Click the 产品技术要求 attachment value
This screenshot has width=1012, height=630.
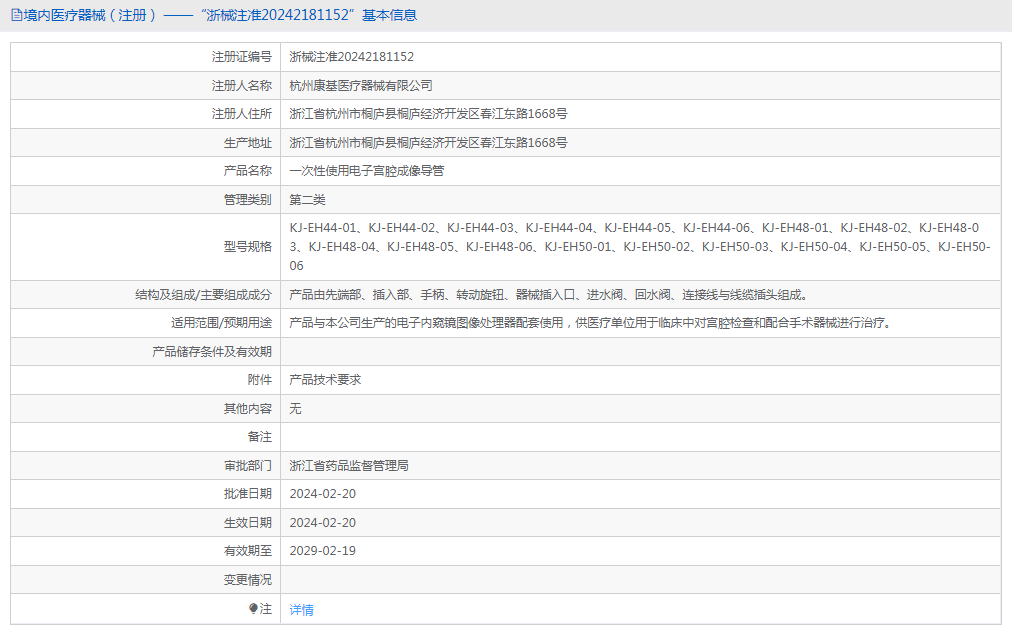[x=325, y=380]
